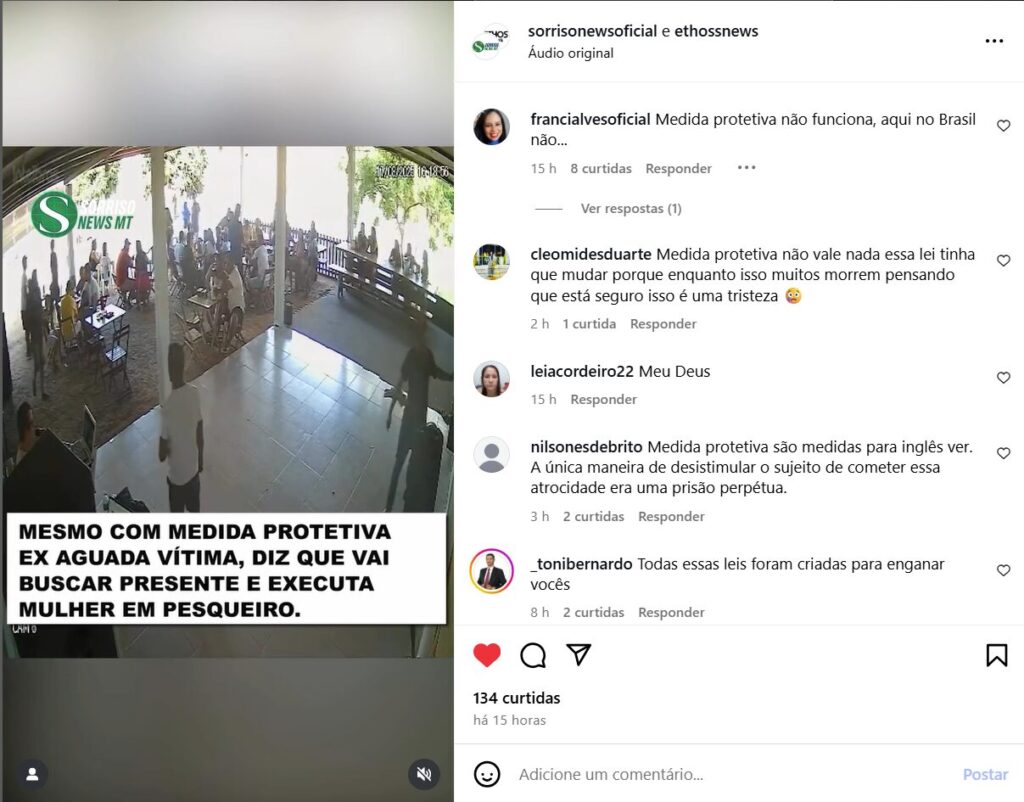Like _tonibernardo's comment heart
The width and height of the screenshot is (1024, 802).
tap(1004, 570)
